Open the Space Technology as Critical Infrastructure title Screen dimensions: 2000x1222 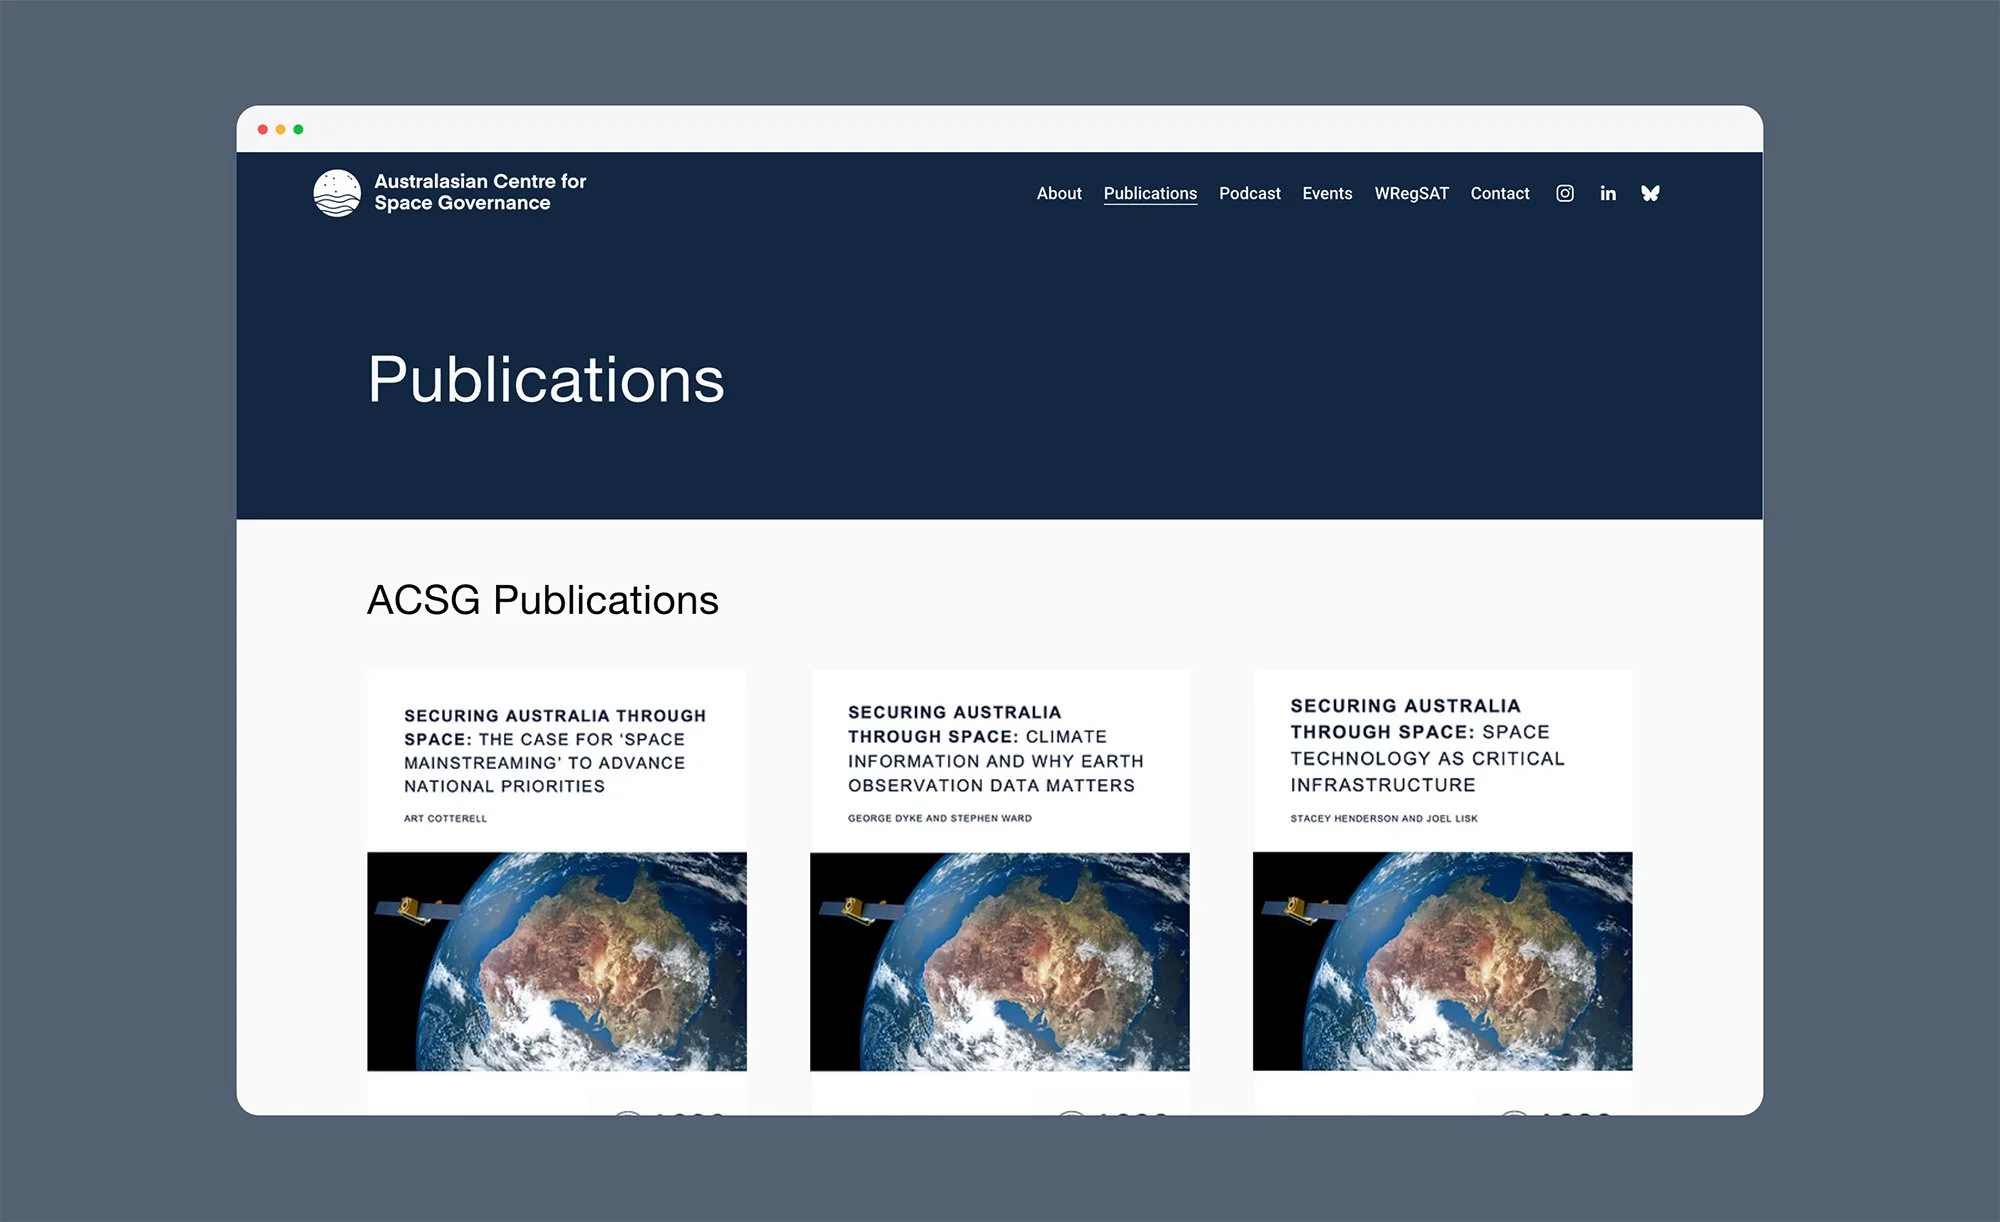pyautogui.click(x=1427, y=745)
